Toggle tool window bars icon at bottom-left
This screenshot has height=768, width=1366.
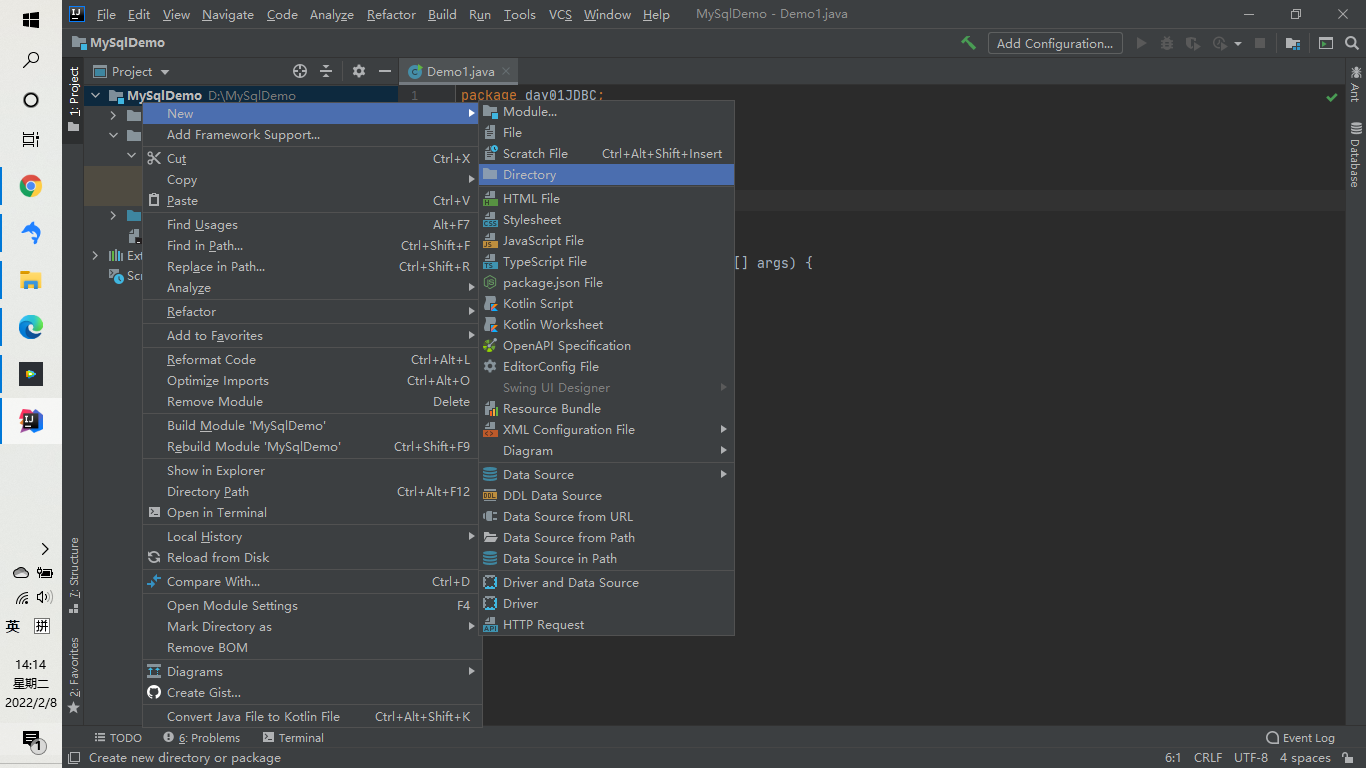[x=72, y=758]
